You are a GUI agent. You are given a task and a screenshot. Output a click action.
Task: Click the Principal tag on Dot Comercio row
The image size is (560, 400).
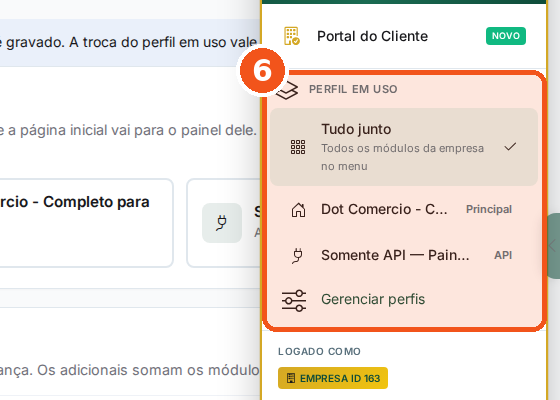click(489, 209)
